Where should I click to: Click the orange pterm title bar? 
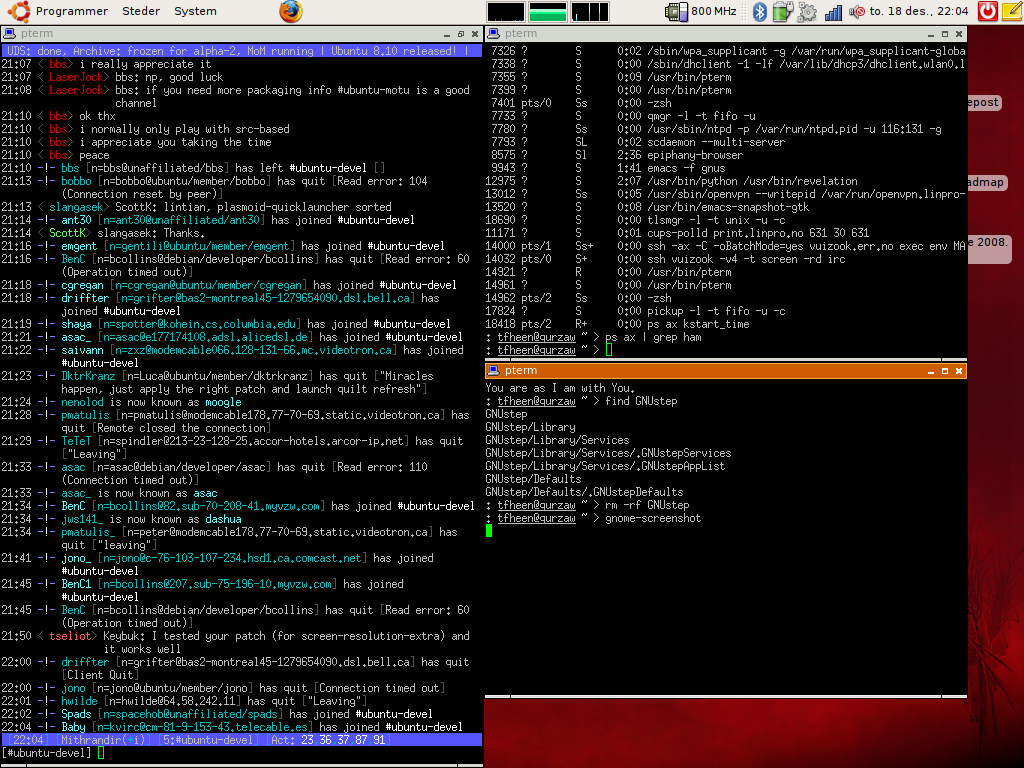point(726,370)
